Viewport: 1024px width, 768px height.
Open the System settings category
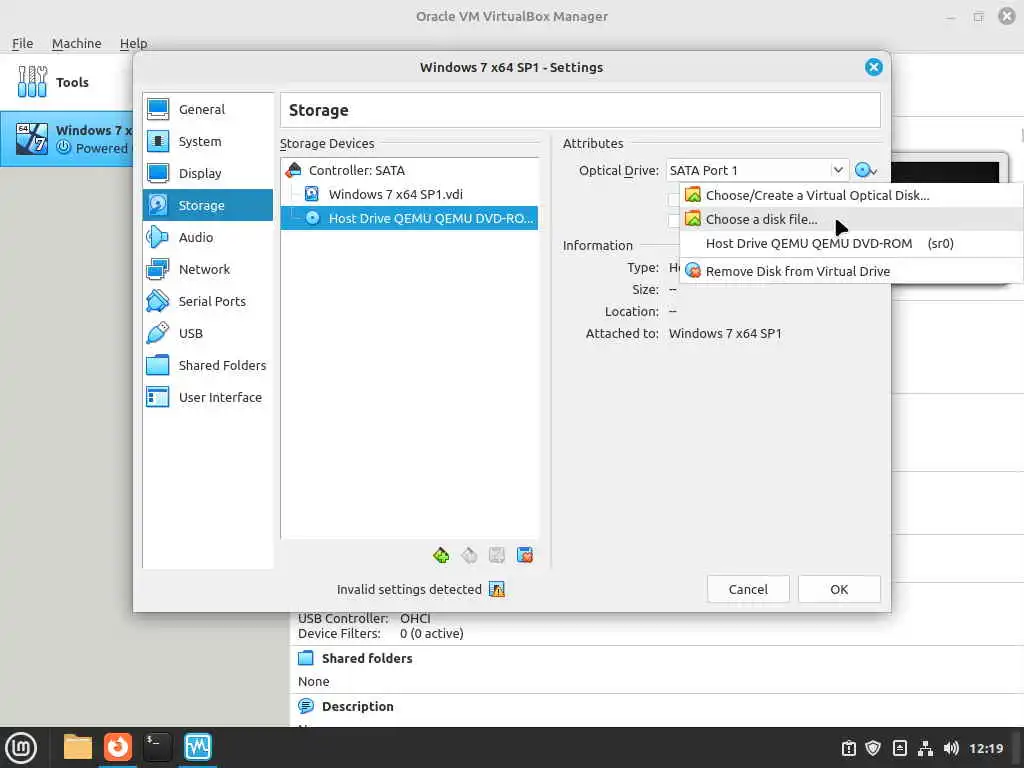[208, 141]
